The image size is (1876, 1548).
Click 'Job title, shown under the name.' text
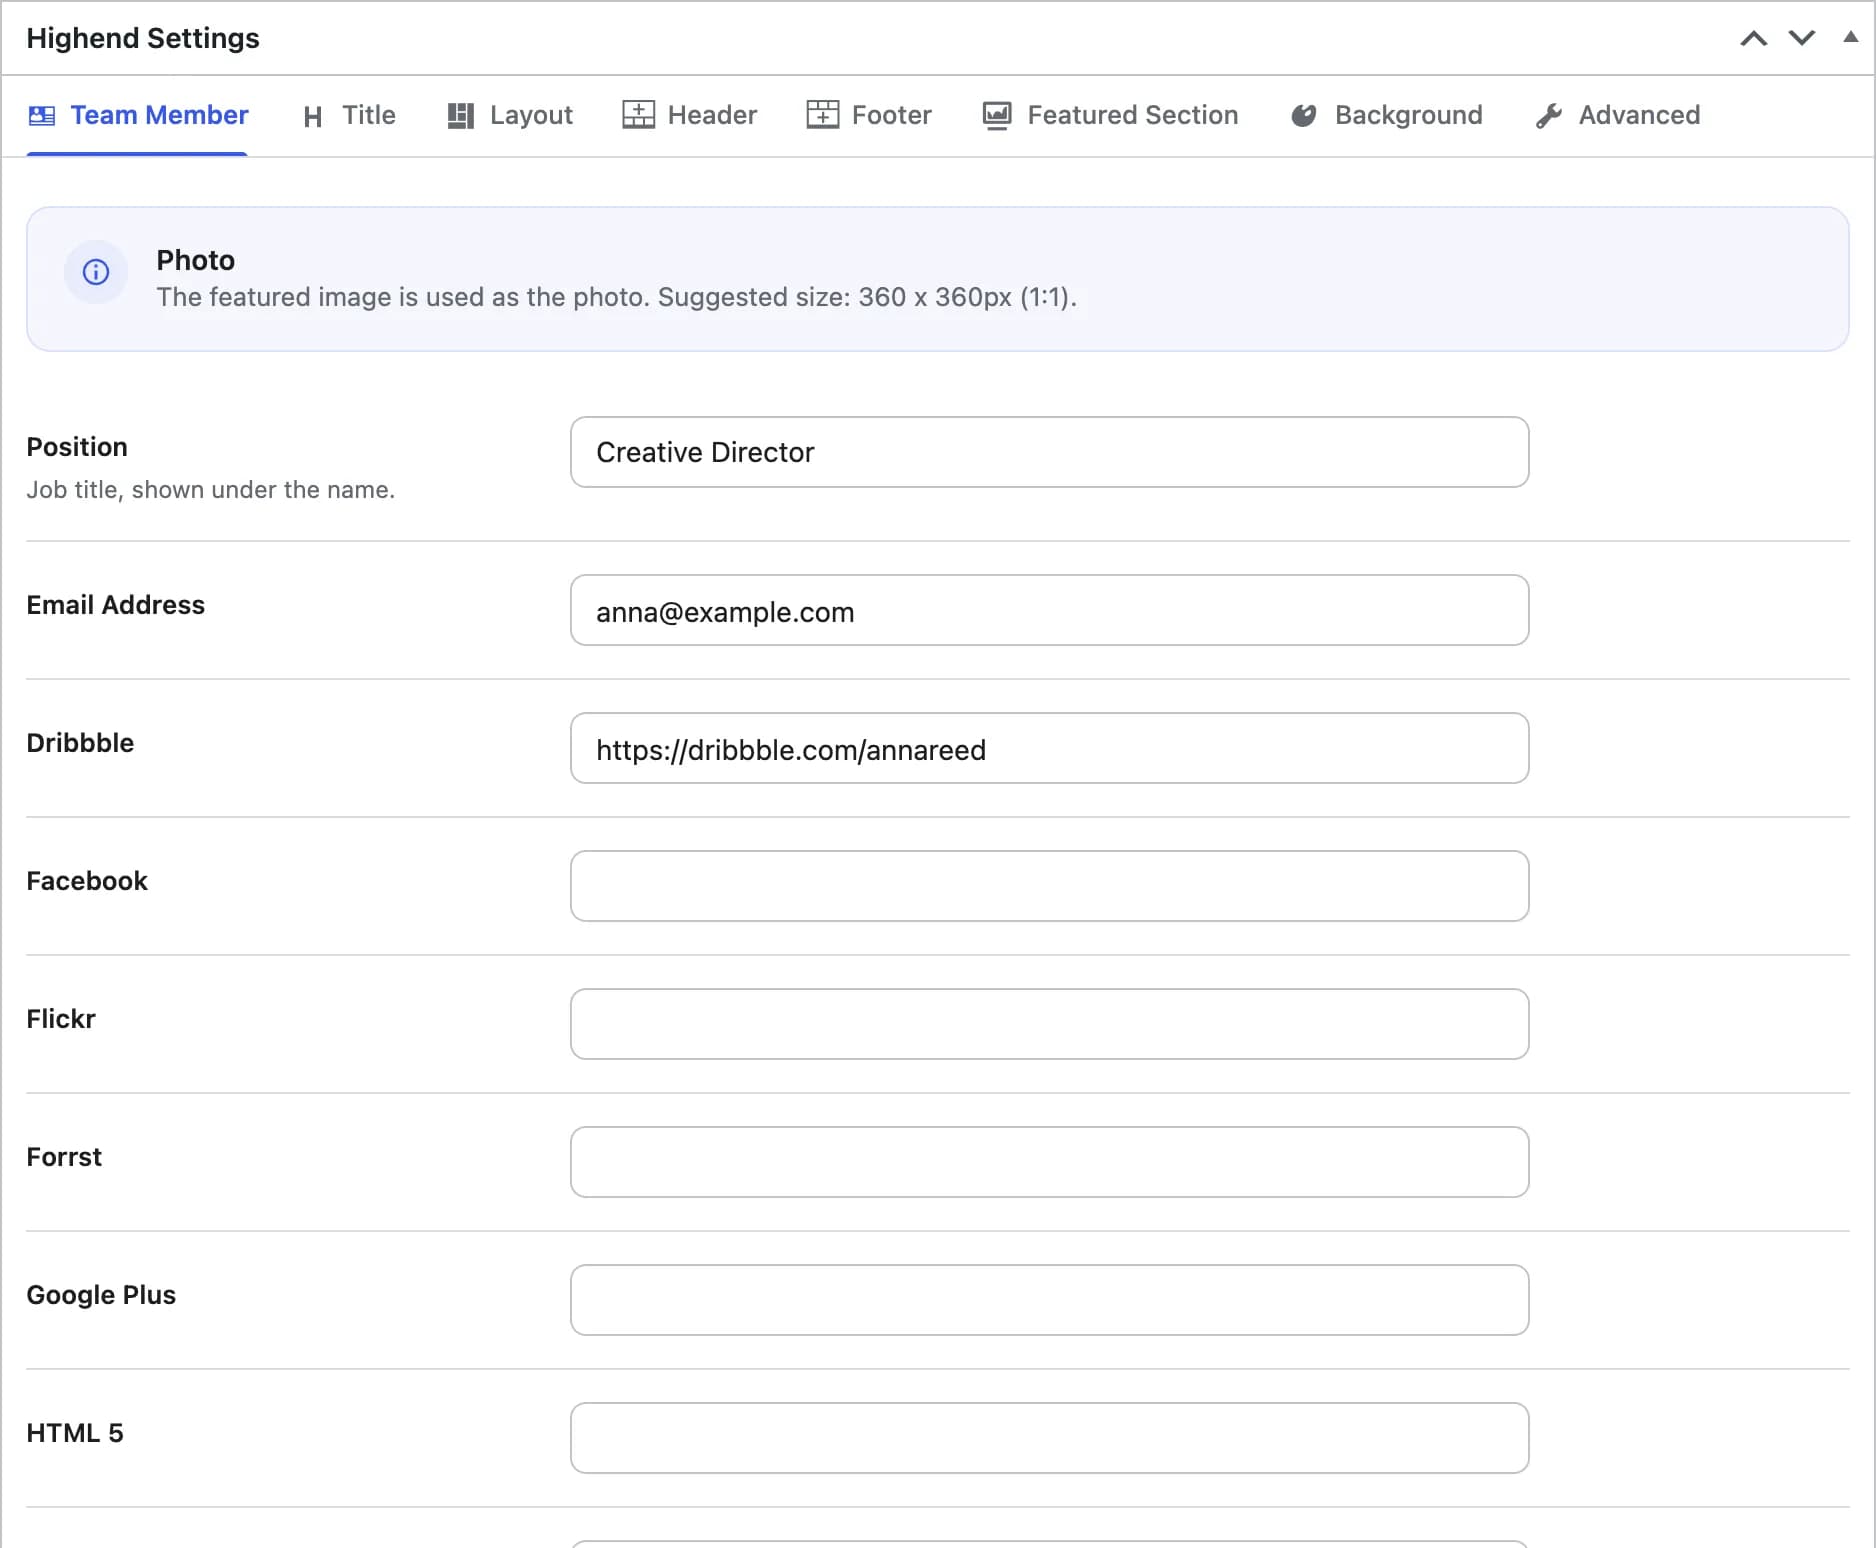pyautogui.click(x=211, y=490)
